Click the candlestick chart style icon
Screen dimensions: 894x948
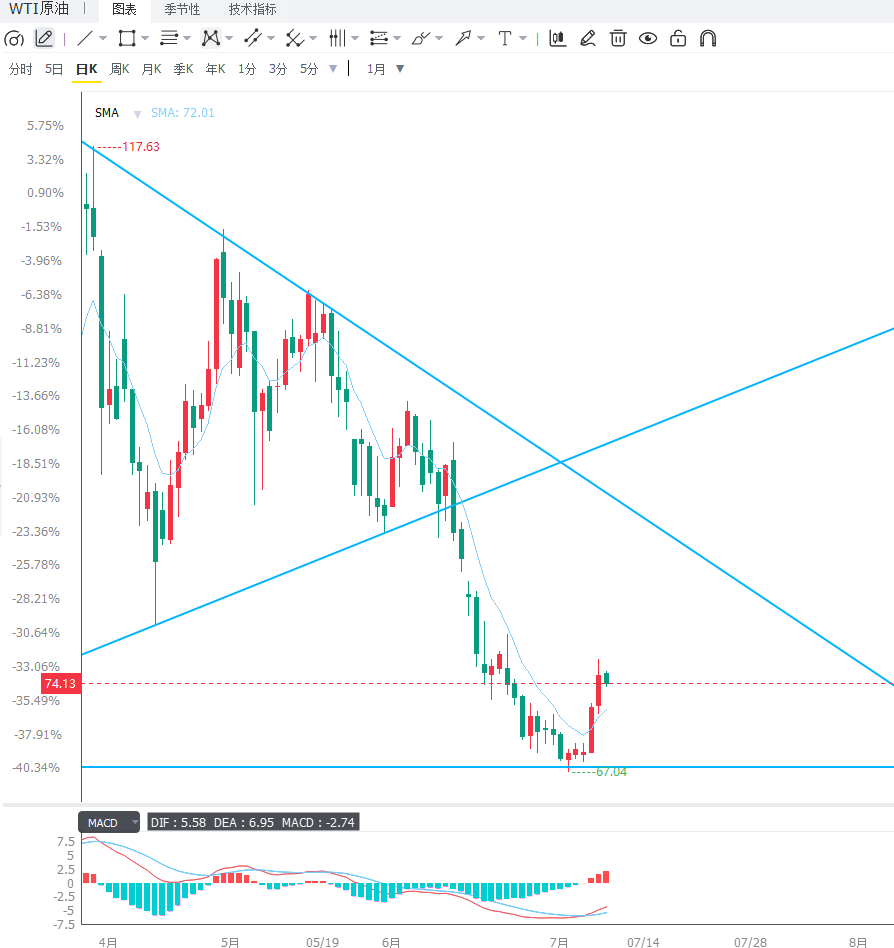pos(557,39)
